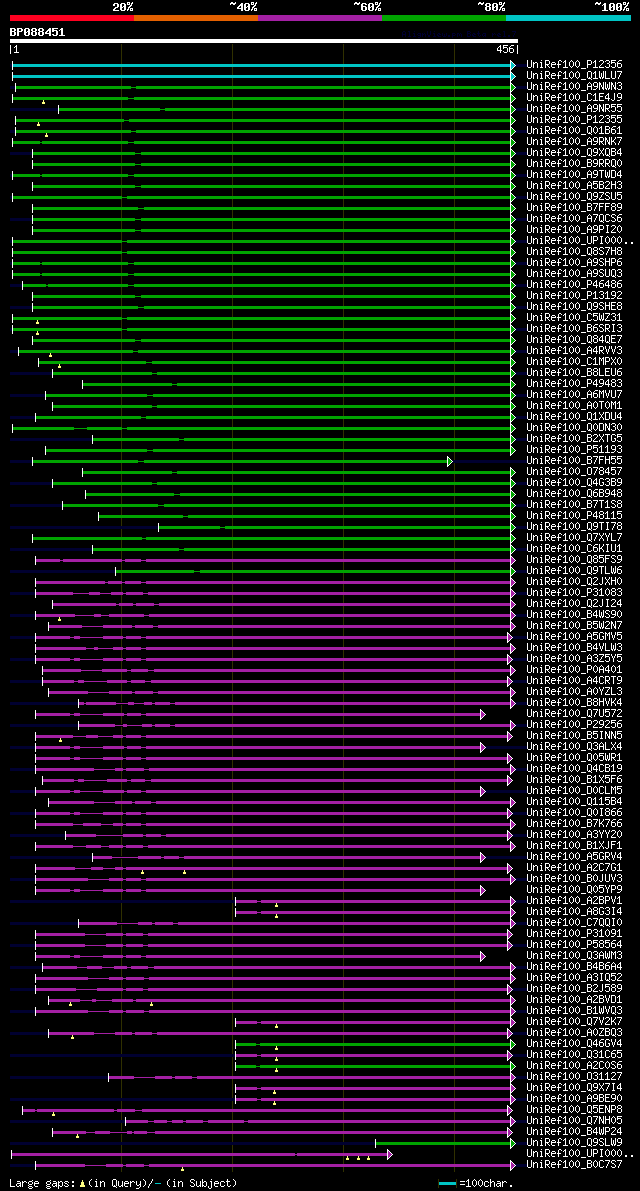Click the orange ~40% identity legend segment
The width and height of the screenshot is (640, 1191).
[196, 17]
